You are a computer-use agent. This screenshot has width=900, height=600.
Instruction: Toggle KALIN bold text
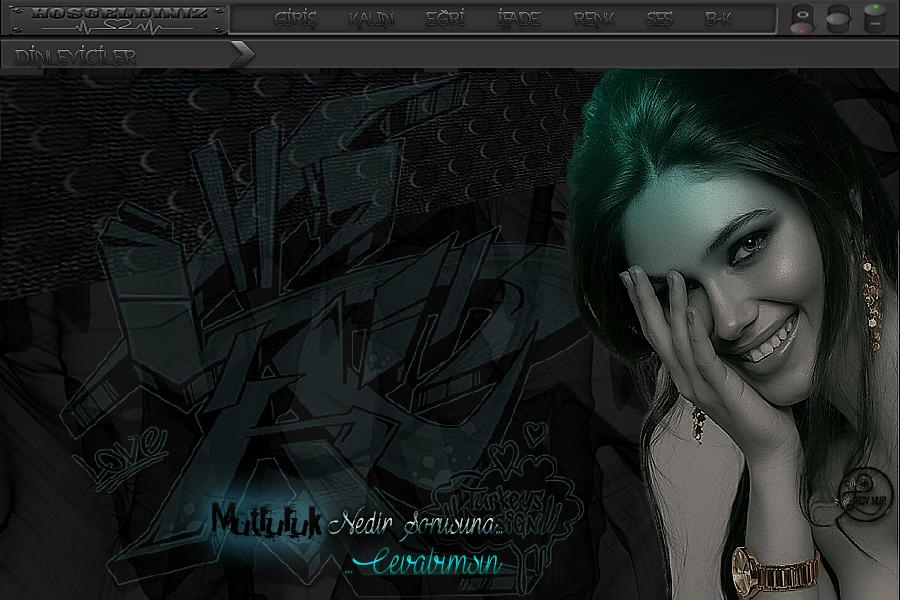coord(371,19)
